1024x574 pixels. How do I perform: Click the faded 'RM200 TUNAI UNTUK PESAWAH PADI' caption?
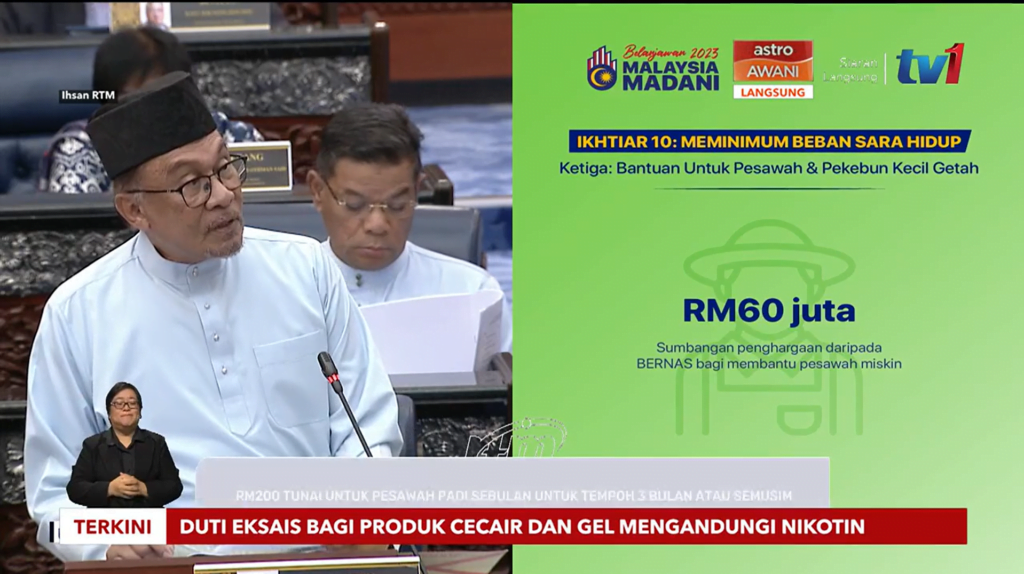tap(513, 496)
